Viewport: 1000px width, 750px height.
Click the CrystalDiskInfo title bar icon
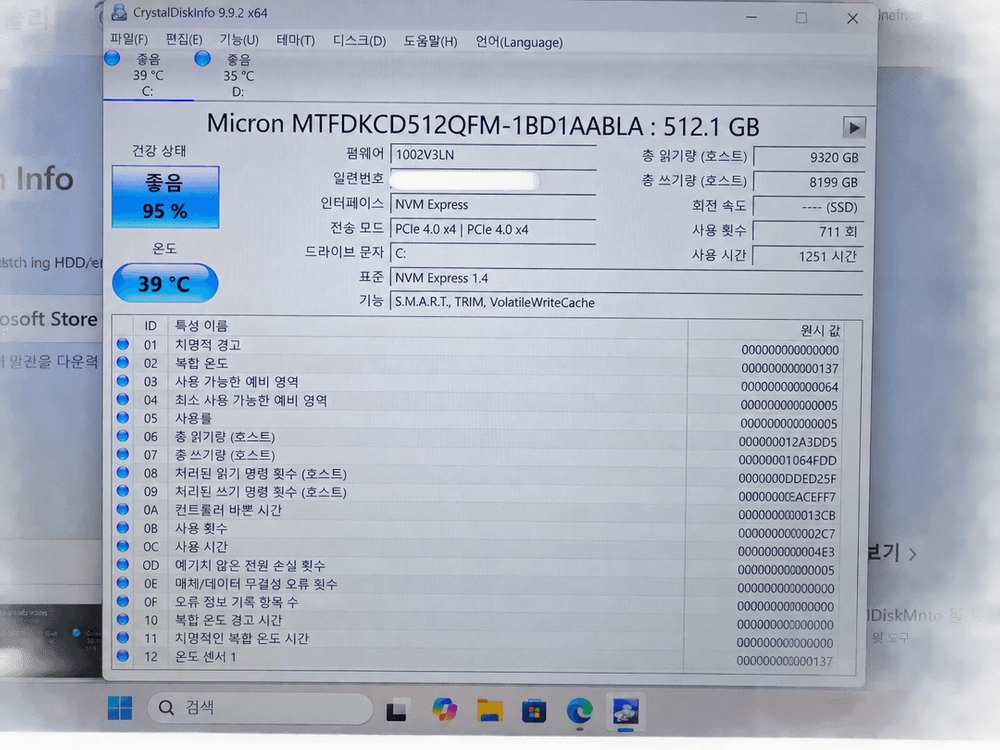point(119,12)
